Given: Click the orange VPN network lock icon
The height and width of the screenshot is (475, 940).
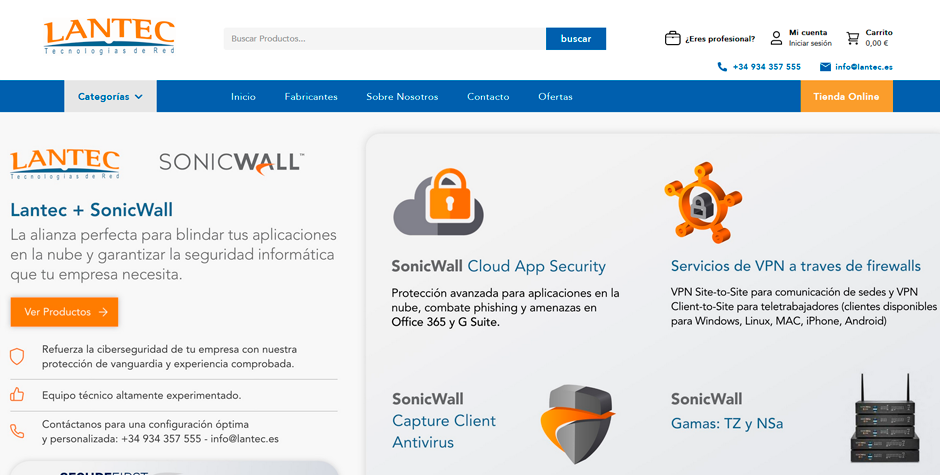Looking at the screenshot, I should 703,202.
